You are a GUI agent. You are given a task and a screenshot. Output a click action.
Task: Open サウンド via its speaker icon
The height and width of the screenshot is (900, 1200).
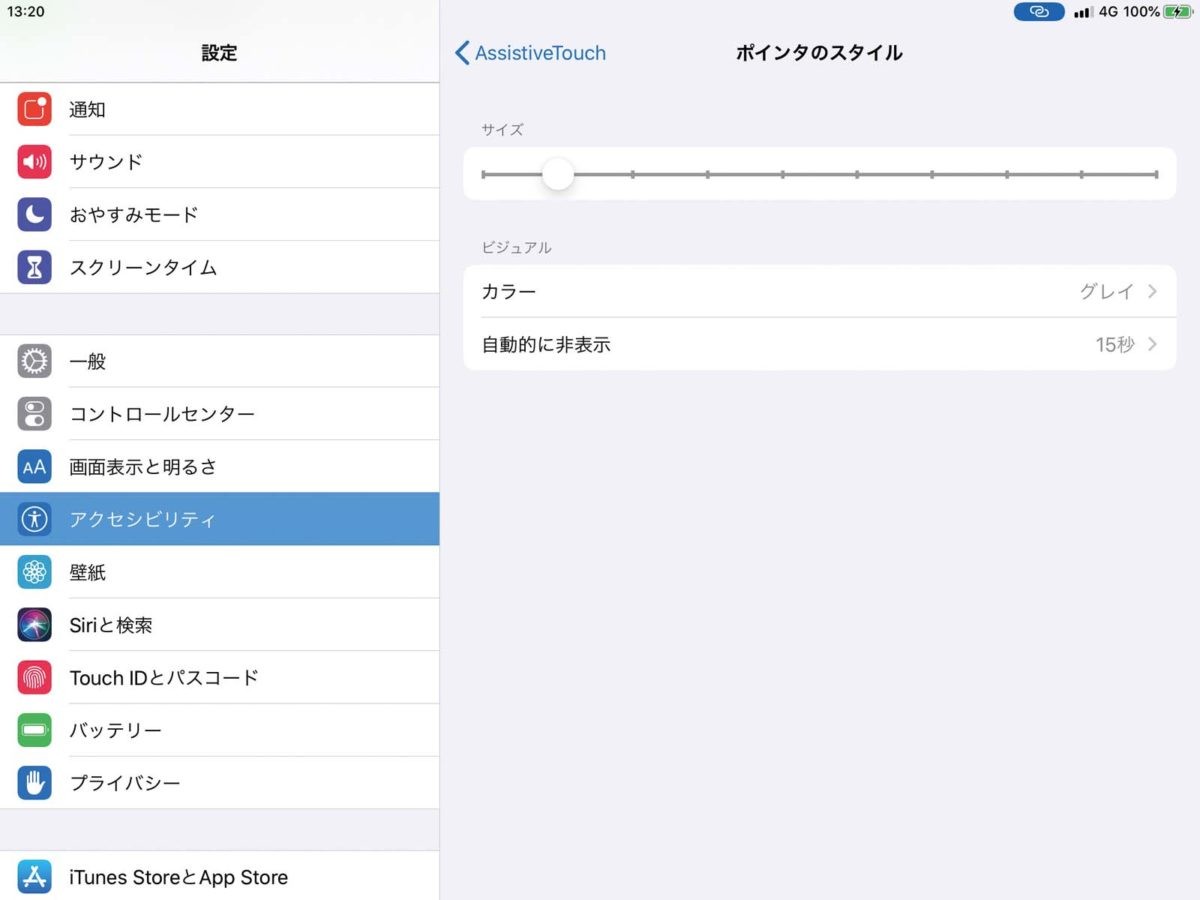[34, 162]
